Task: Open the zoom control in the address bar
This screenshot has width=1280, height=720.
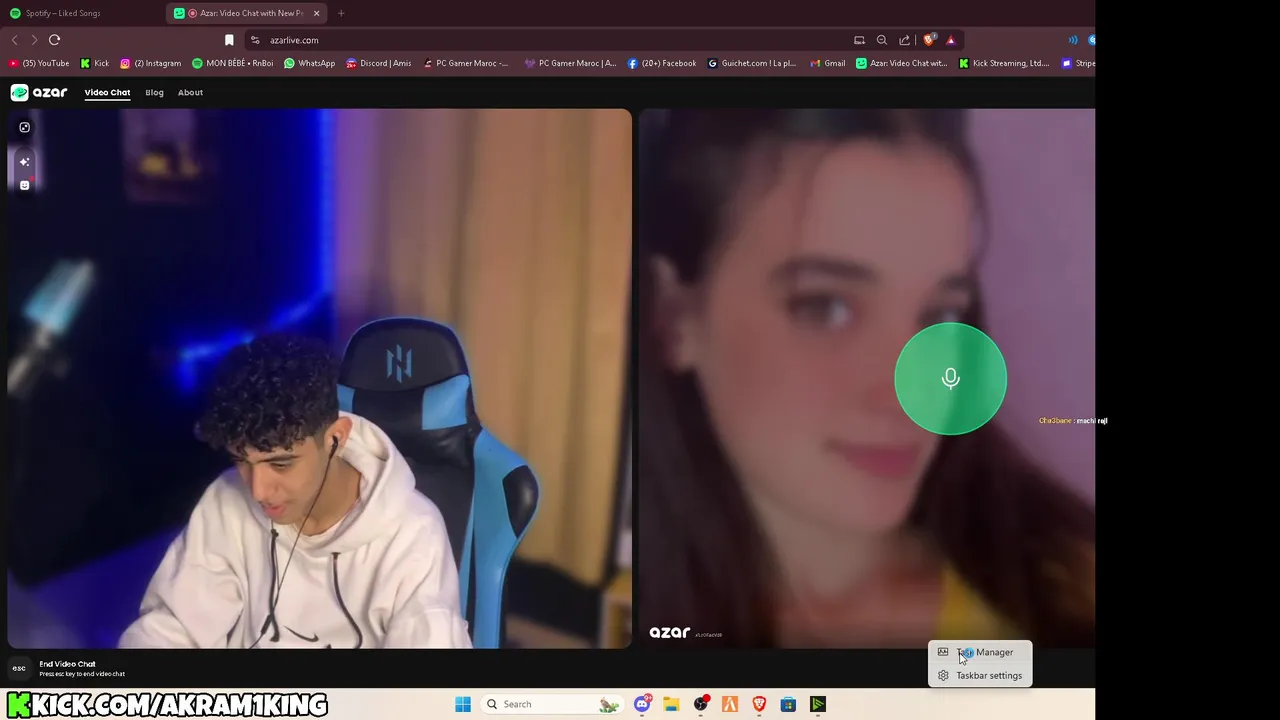Action: tap(882, 40)
